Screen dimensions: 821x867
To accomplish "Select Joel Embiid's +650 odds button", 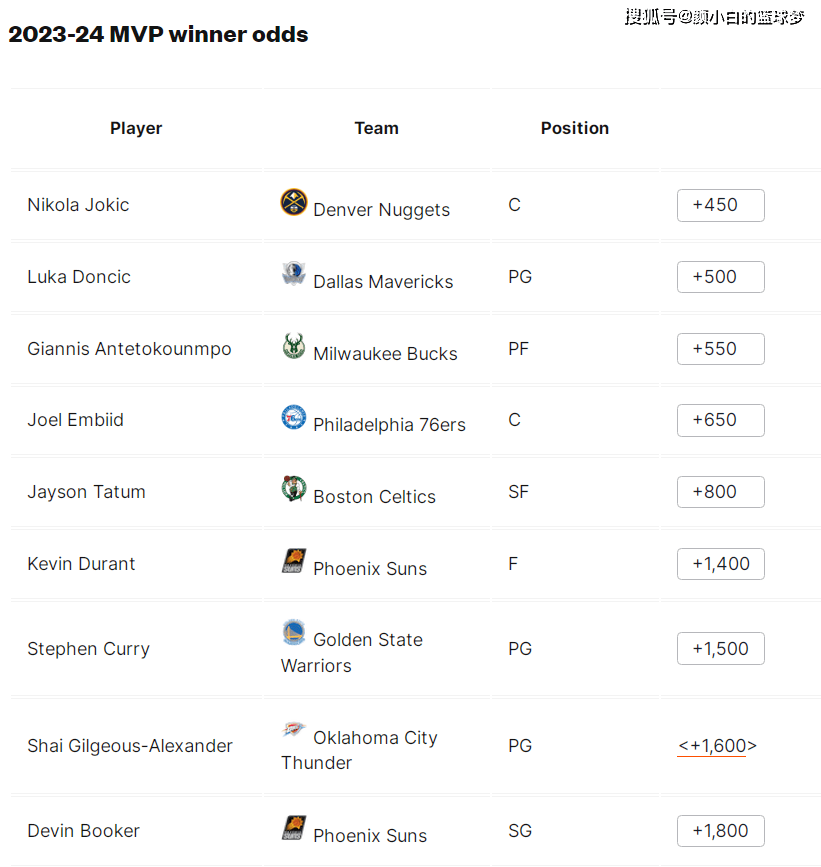I will [720, 420].
